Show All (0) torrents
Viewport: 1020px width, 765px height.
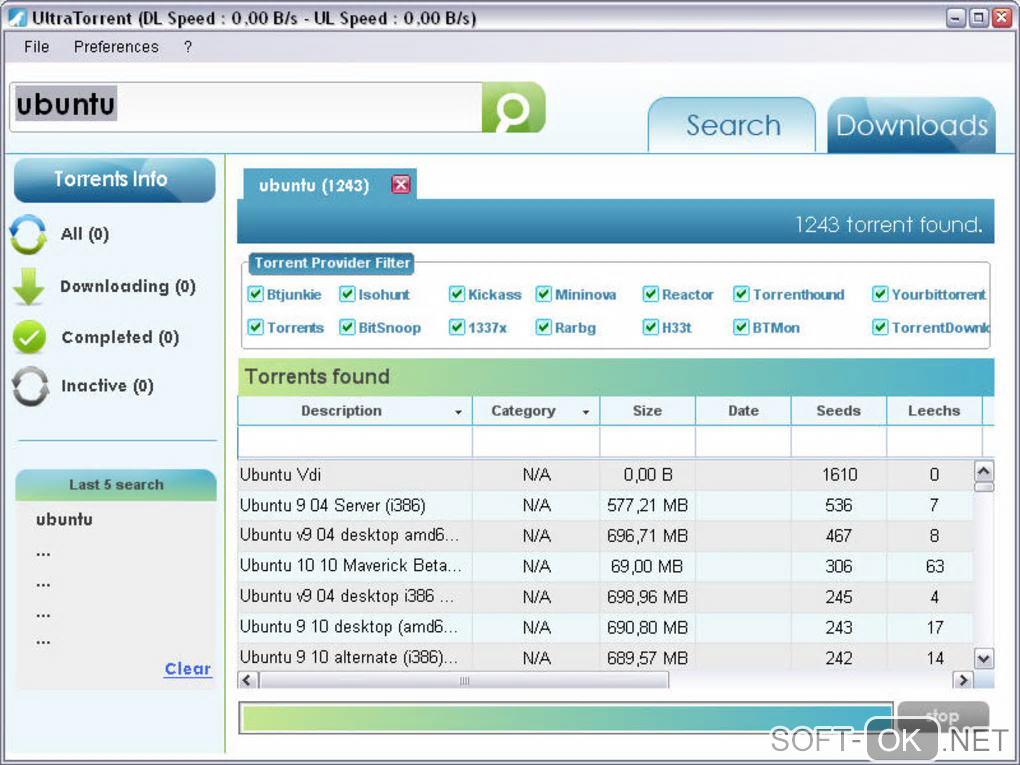pos(85,234)
